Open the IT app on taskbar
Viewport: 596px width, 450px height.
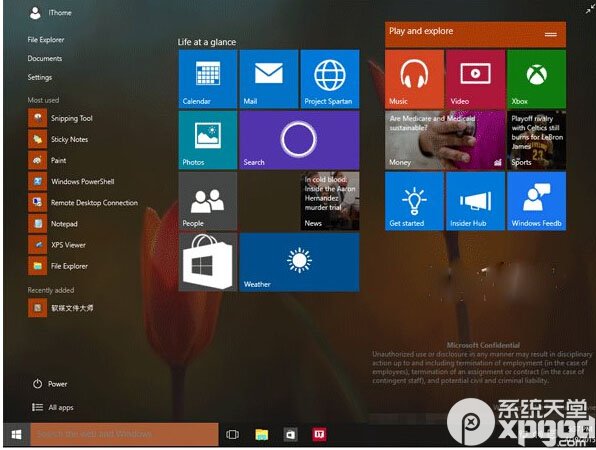[x=319, y=434]
